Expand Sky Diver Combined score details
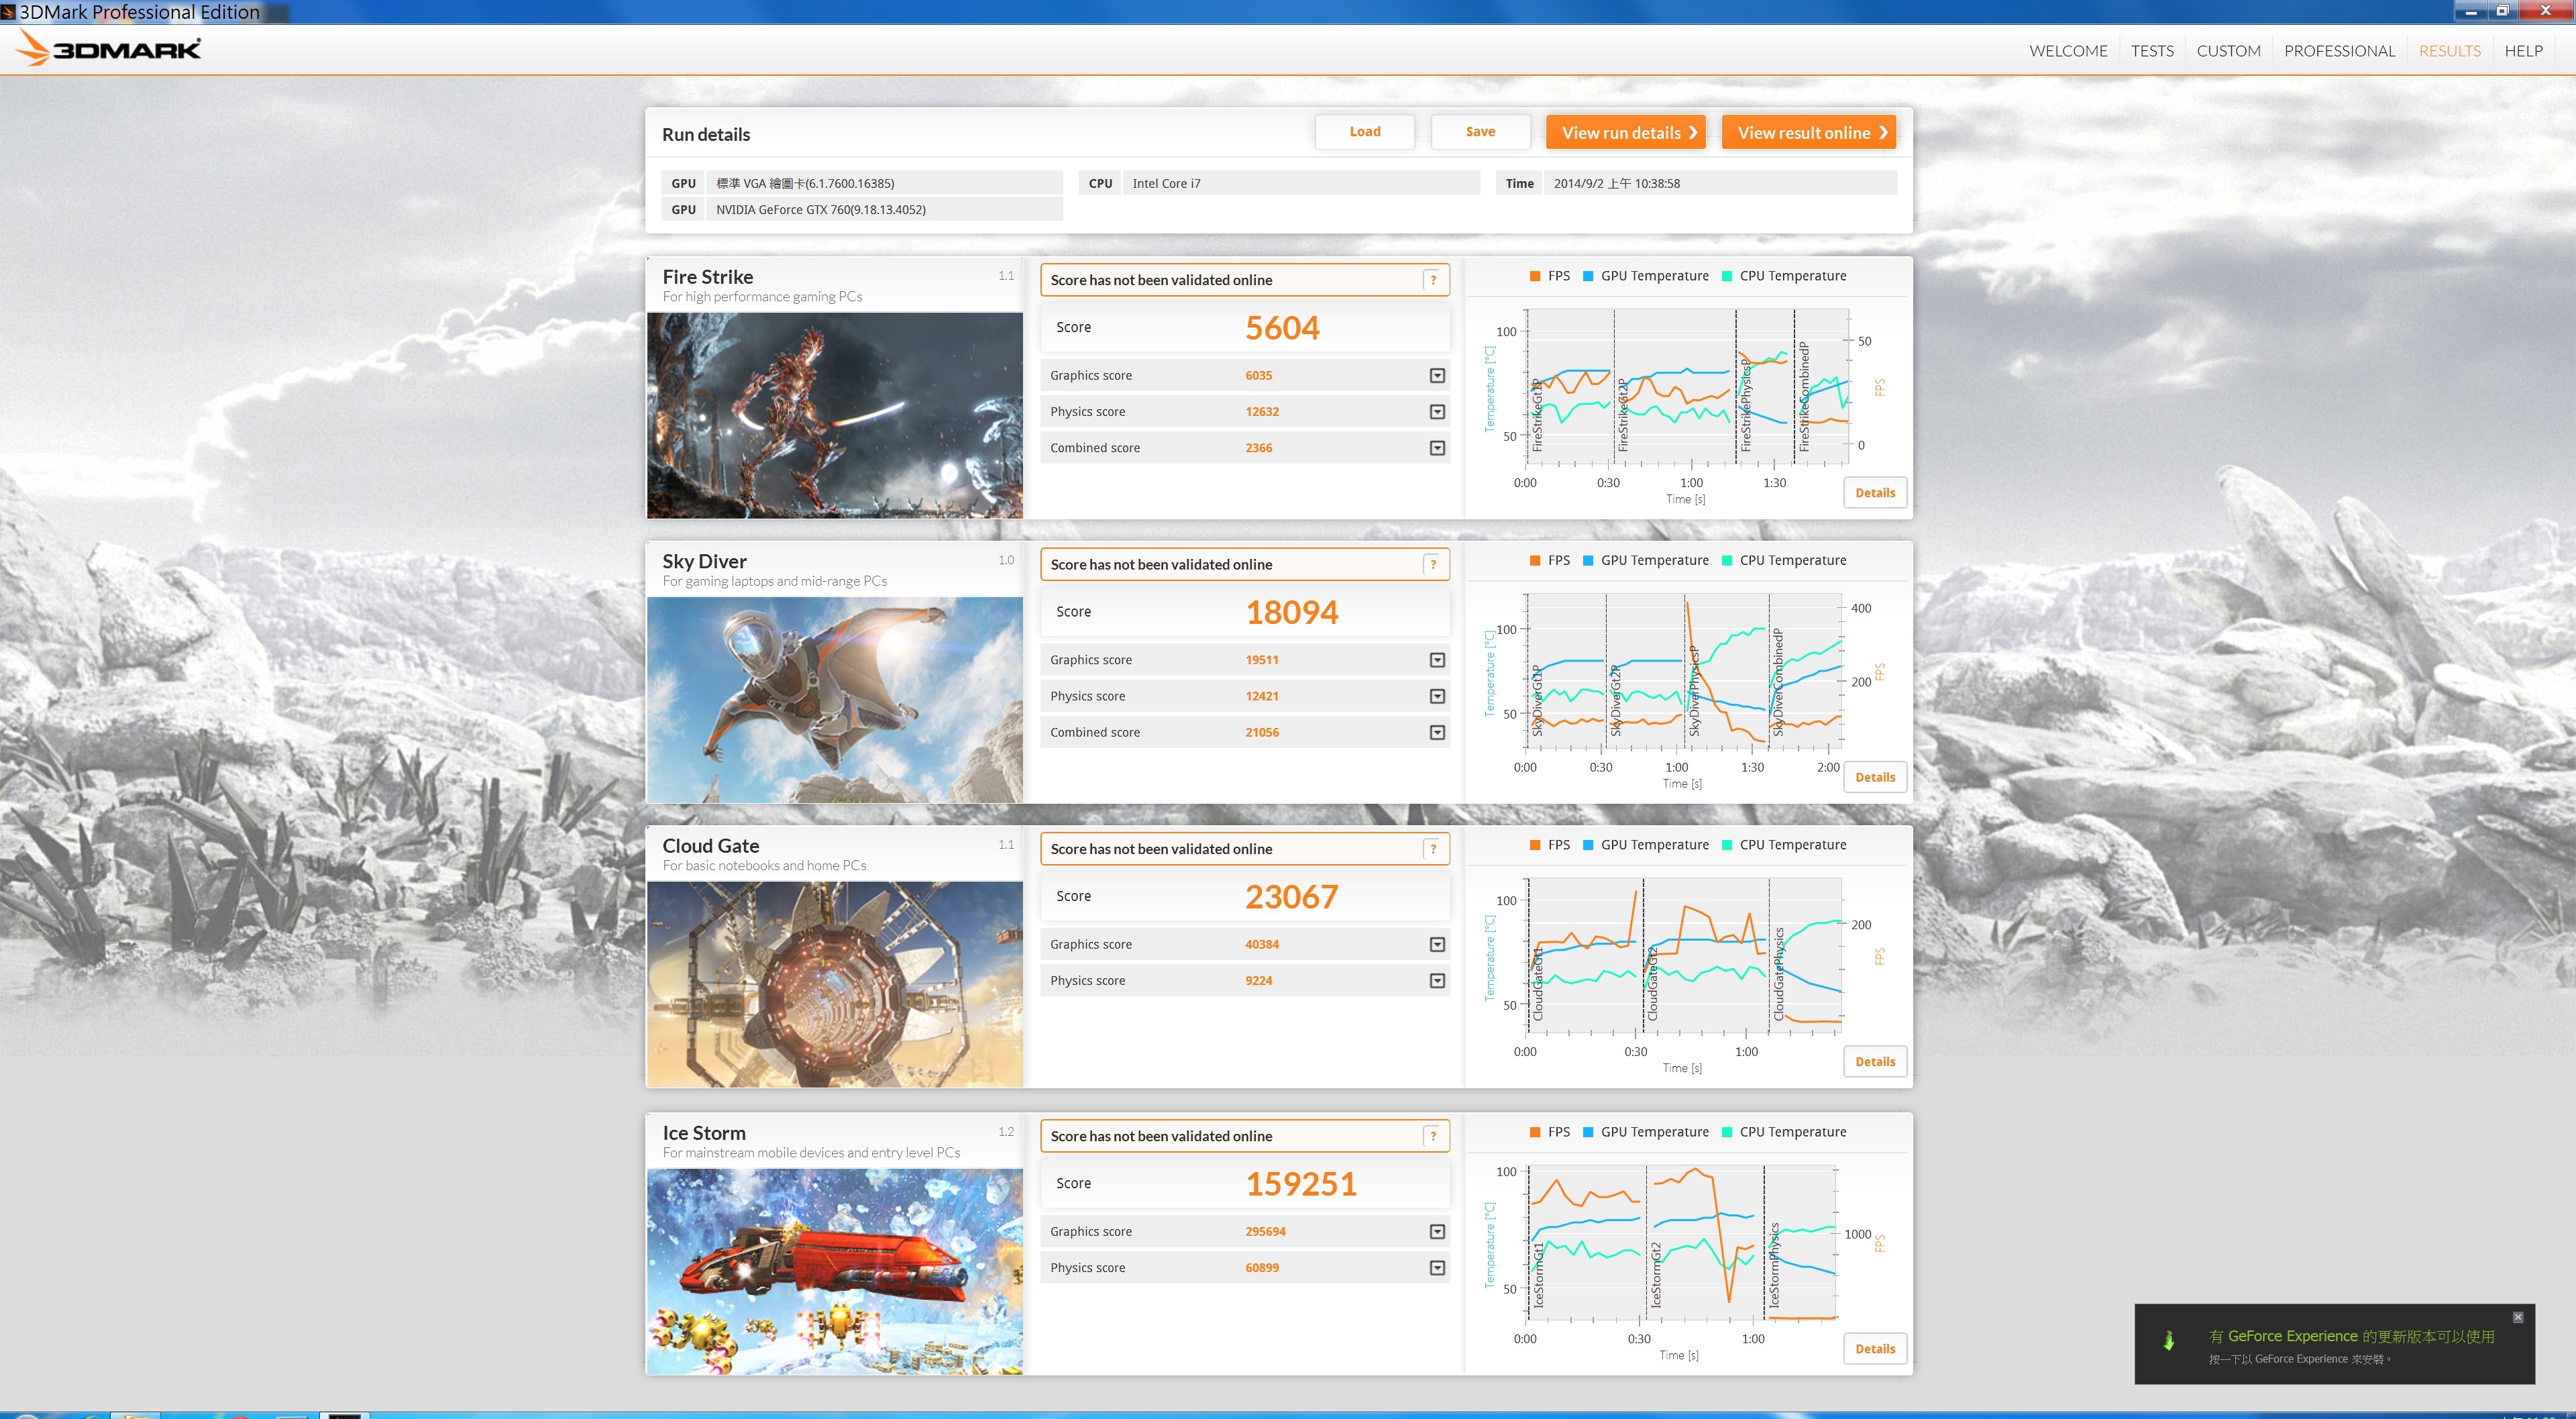Viewport: 2576px width, 1419px height. [x=1437, y=733]
